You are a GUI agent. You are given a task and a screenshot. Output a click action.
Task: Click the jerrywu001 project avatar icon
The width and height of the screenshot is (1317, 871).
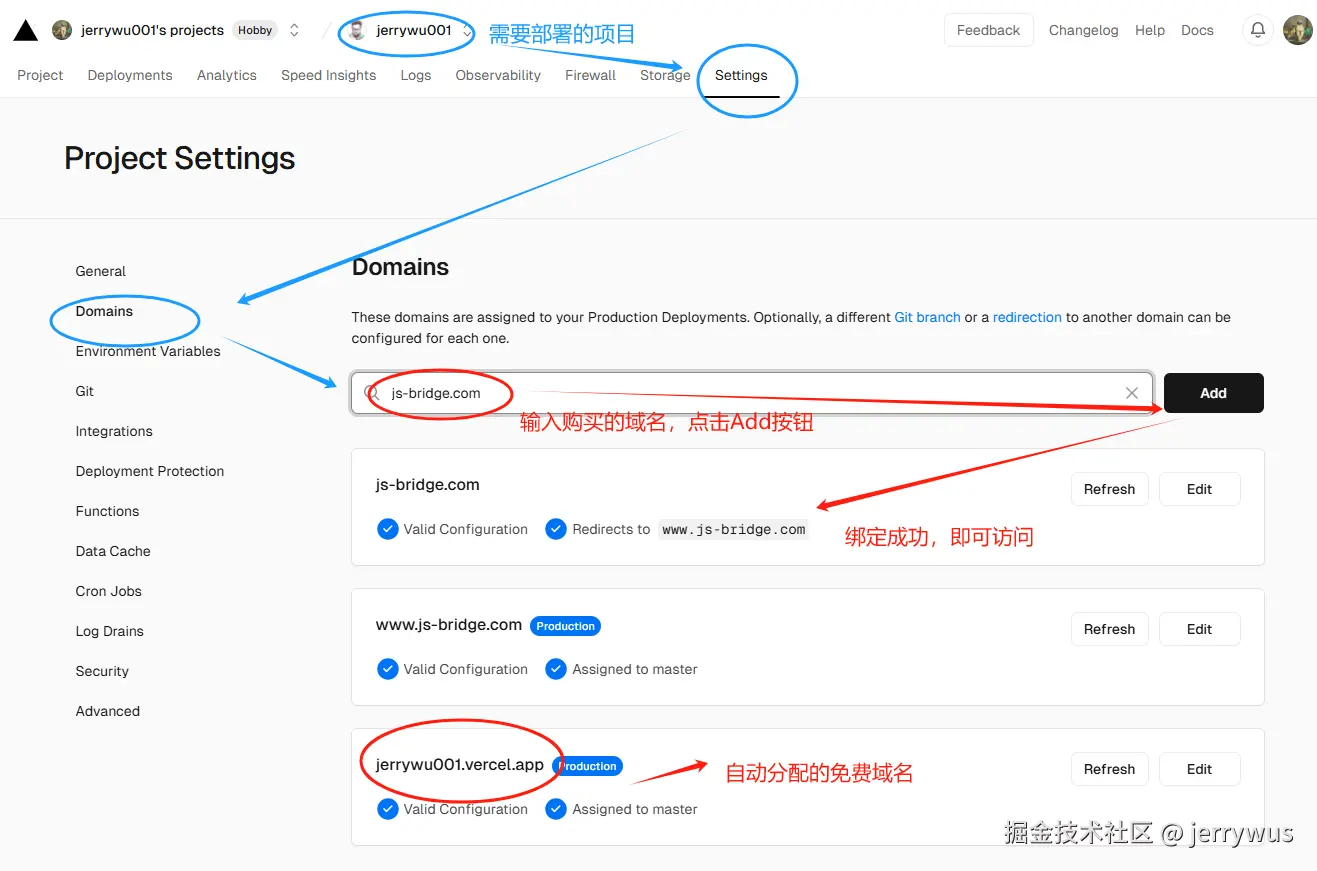pyautogui.click(x=357, y=30)
